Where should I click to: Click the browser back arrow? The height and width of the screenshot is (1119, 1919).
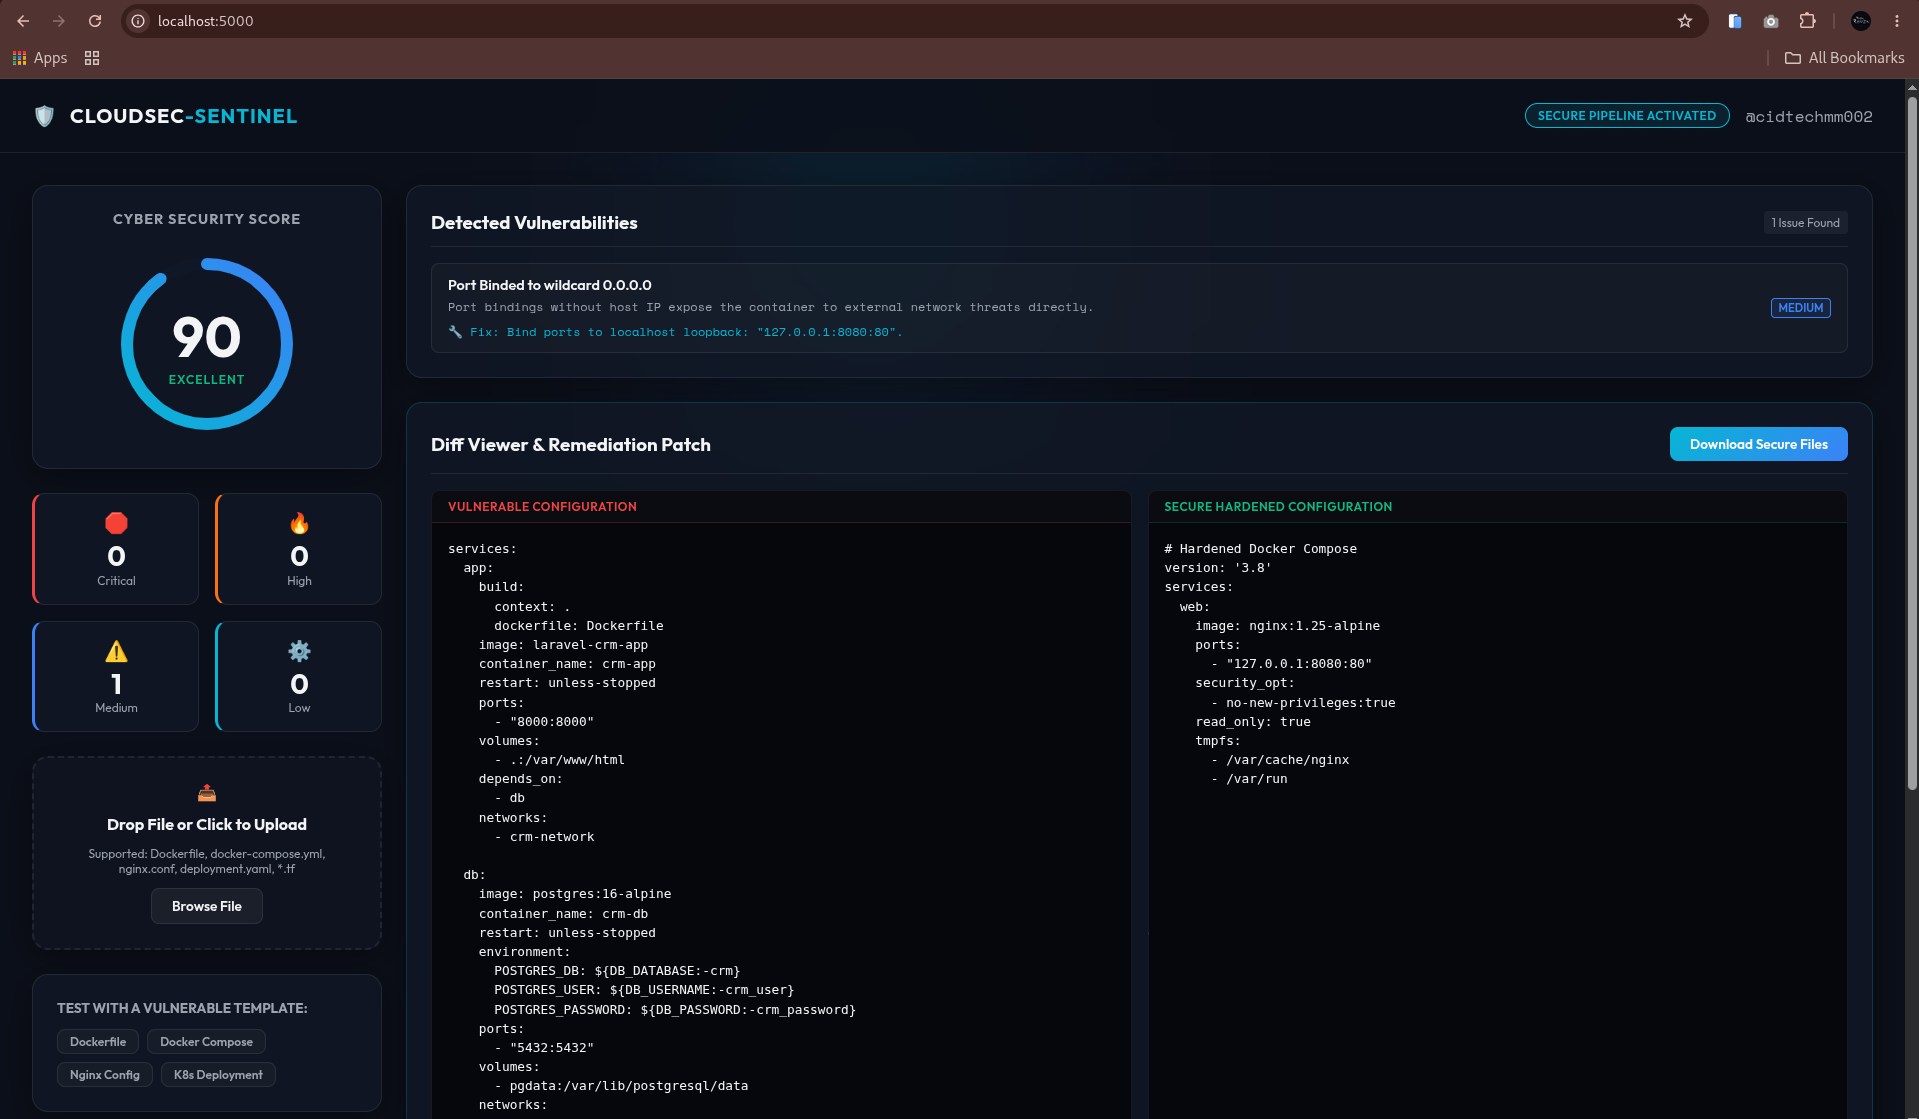tap(23, 21)
